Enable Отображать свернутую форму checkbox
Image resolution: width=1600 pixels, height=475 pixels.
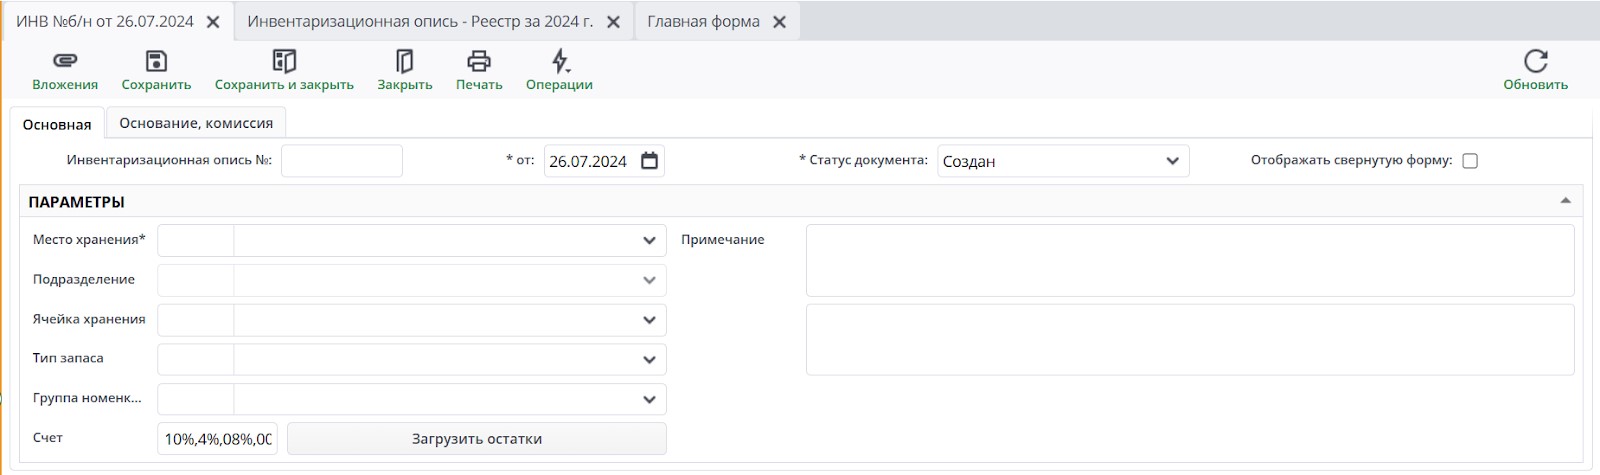(x=1470, y=161)
